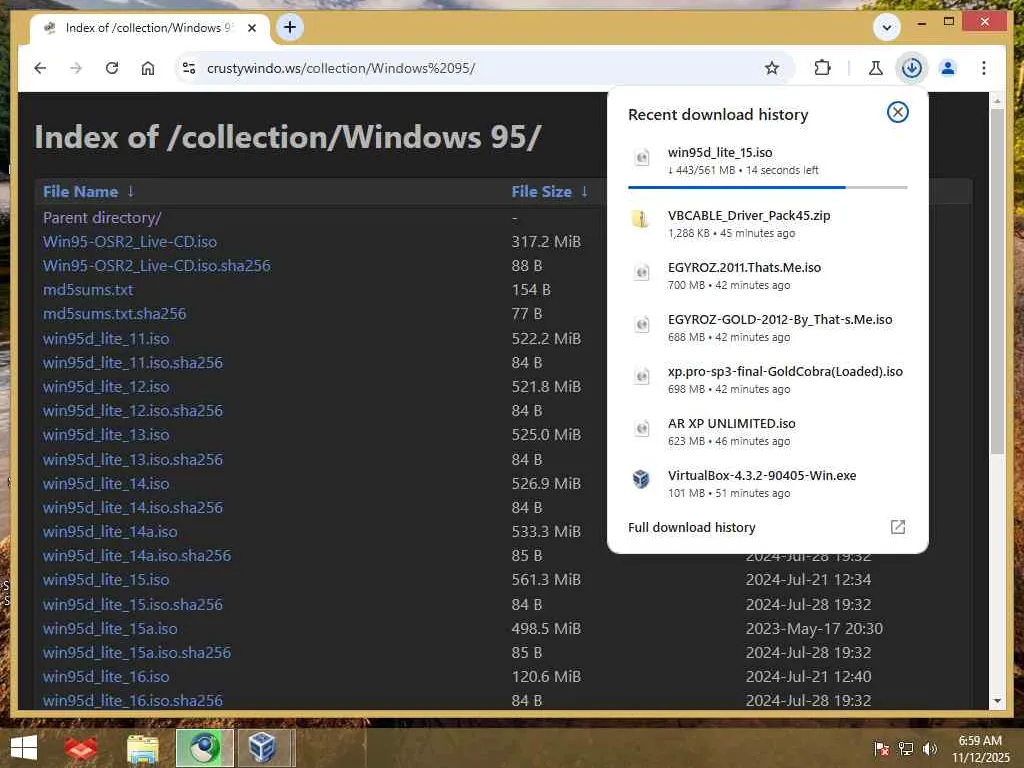Image resolution: width=1024 pixels, height=768 pixels.
Task: Toggle the Downloads toolbar button
Action: (x=912, y=68)
